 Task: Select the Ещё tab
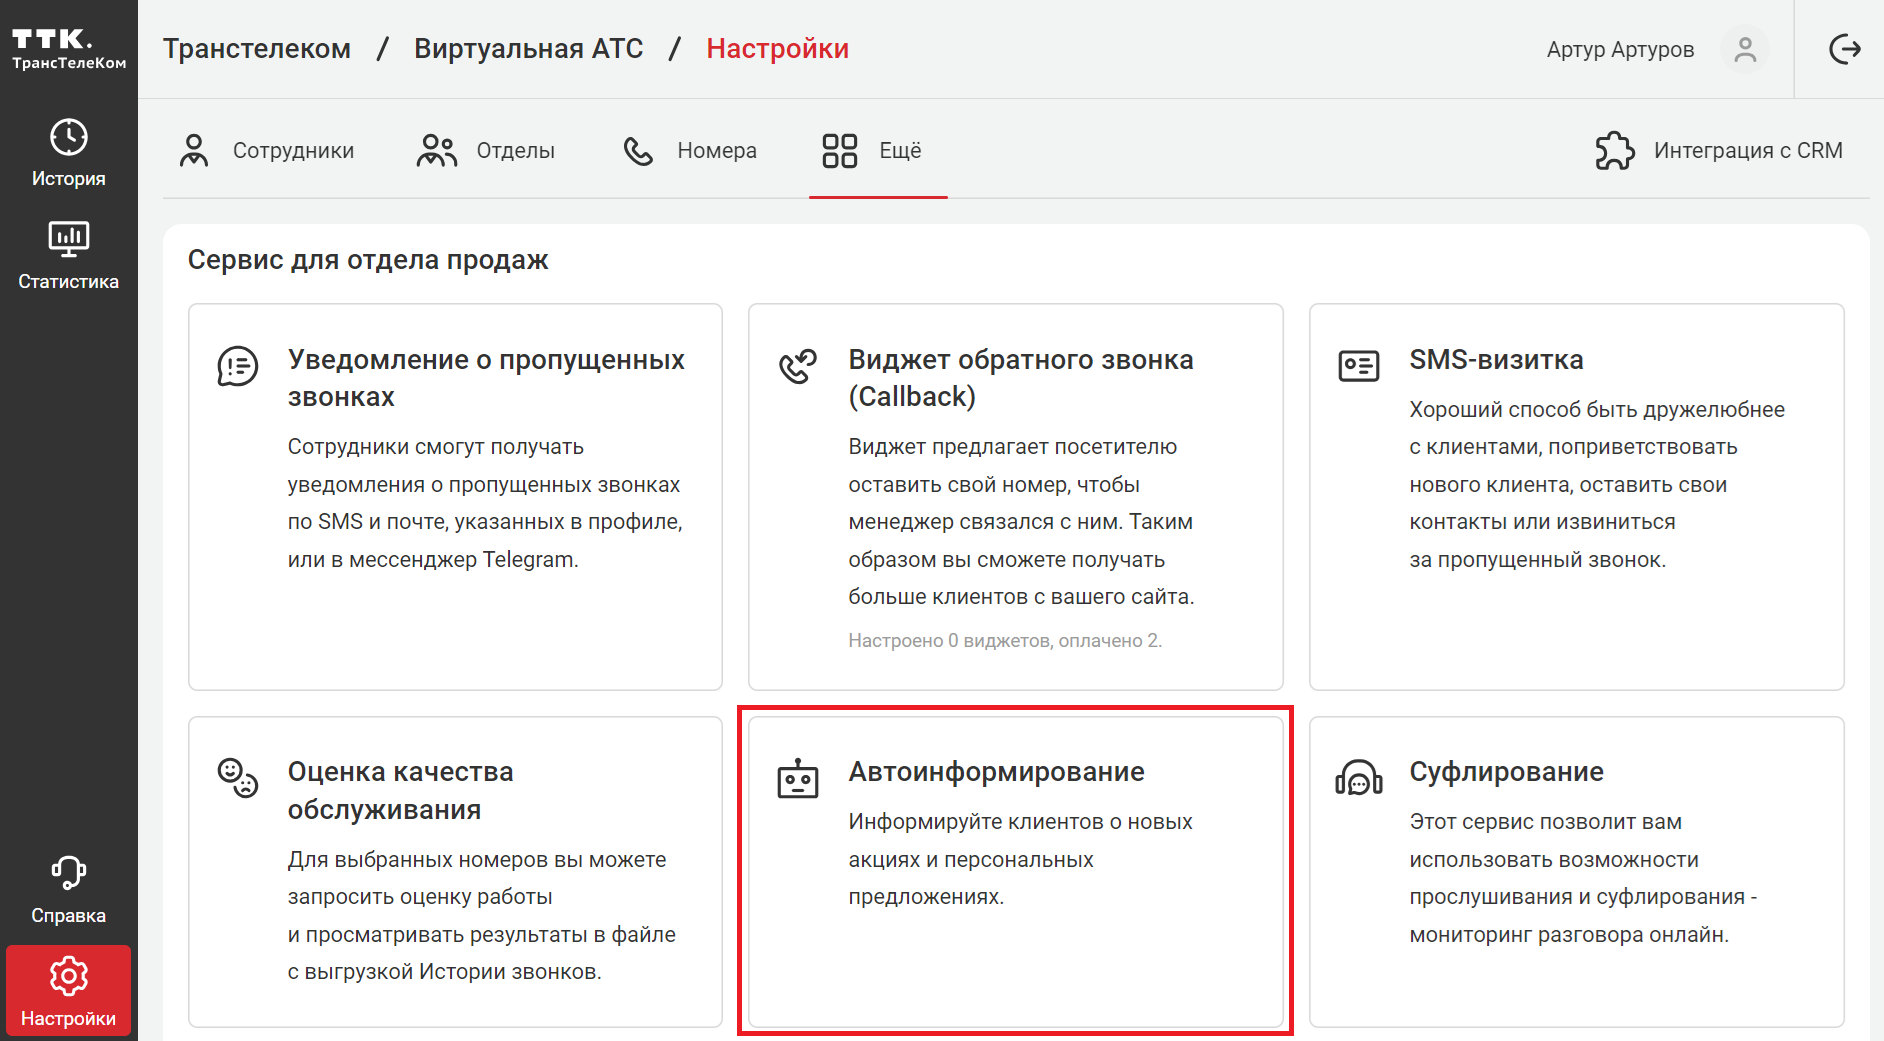[x=872, y=151]
